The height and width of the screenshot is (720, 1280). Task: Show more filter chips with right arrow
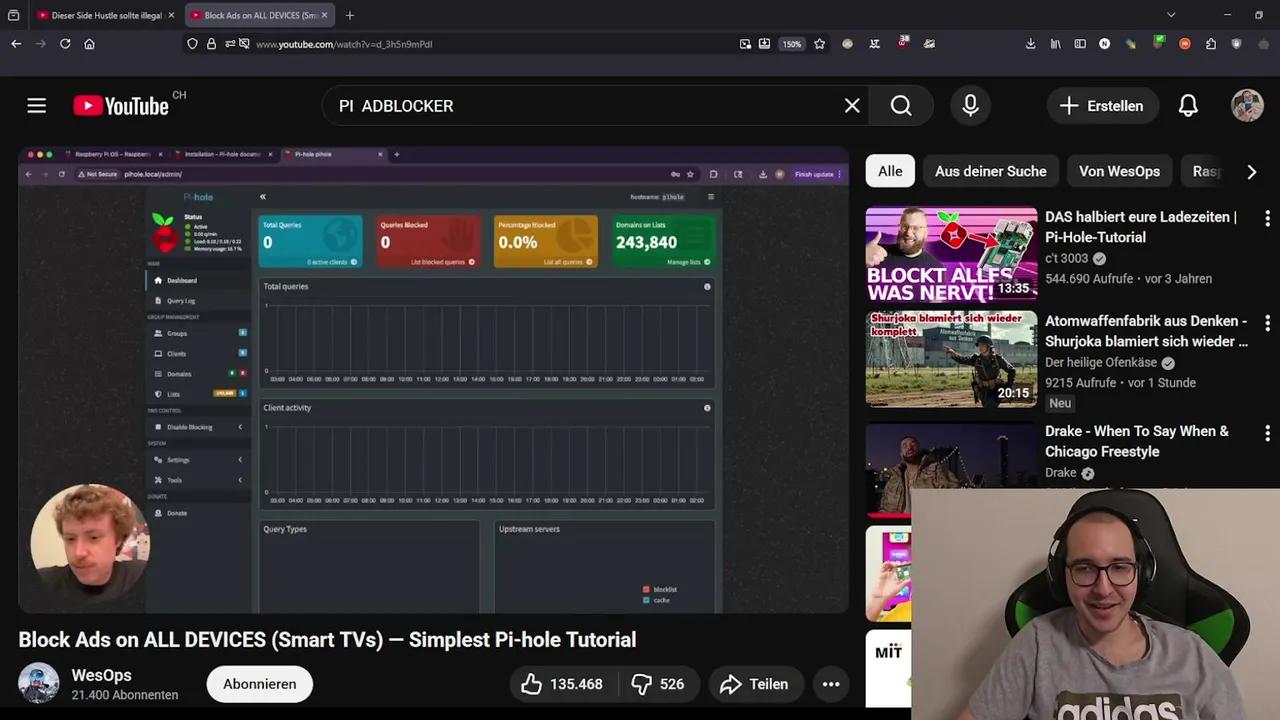[1251, 172]
